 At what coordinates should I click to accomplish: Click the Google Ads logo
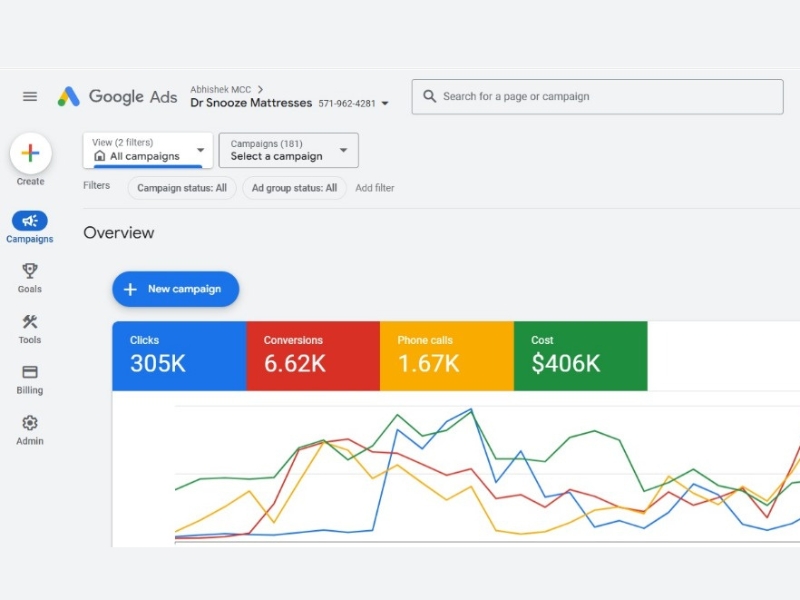coord(117,96)
